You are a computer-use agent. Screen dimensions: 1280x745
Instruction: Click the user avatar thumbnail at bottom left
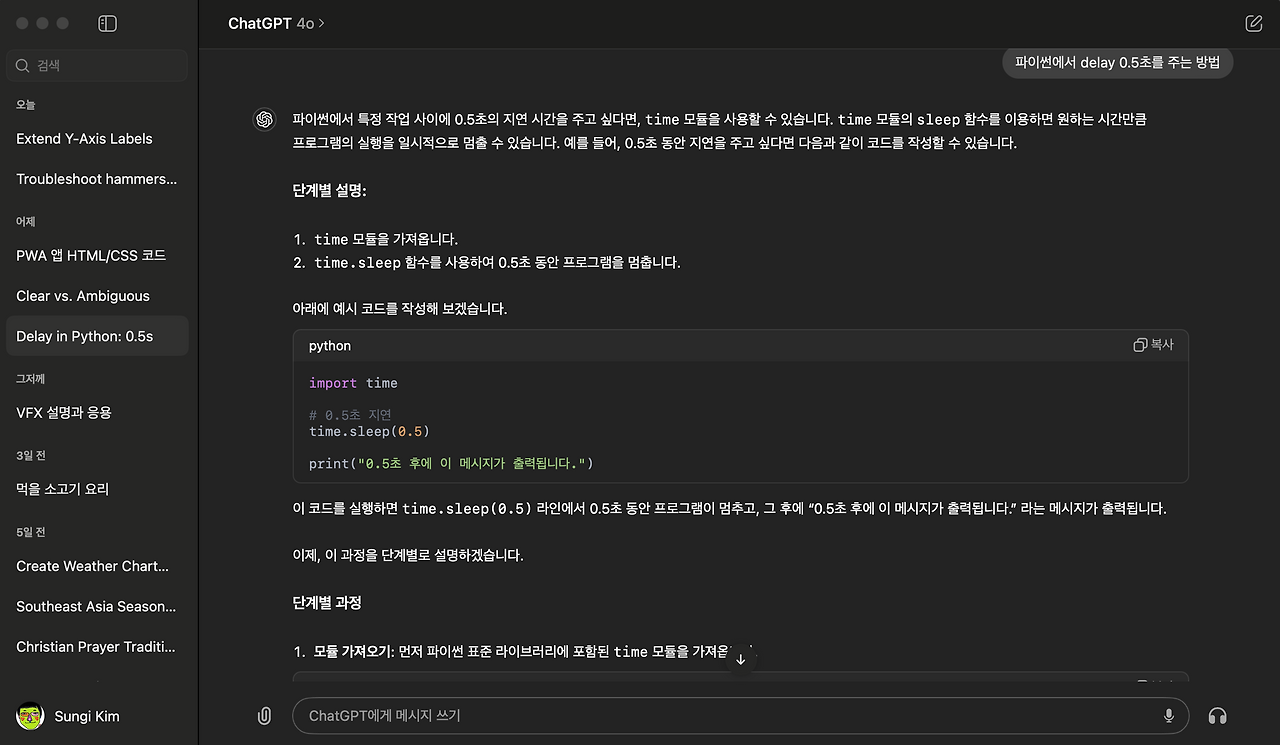coord(29,716)
